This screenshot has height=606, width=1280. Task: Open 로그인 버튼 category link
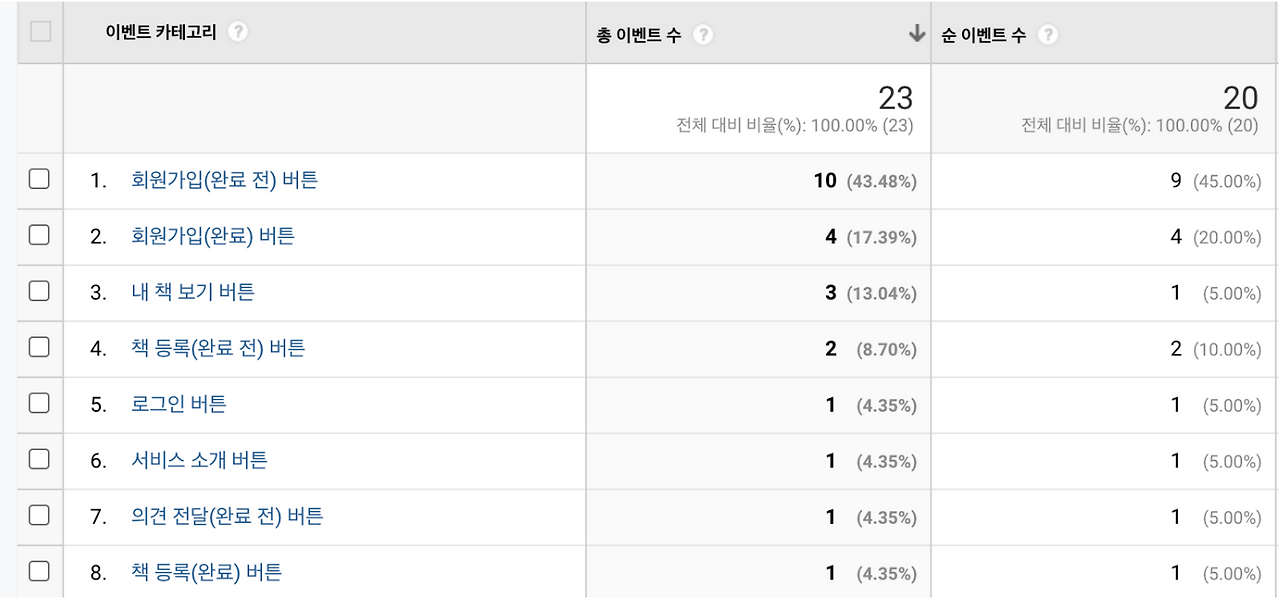coord(179,404)
